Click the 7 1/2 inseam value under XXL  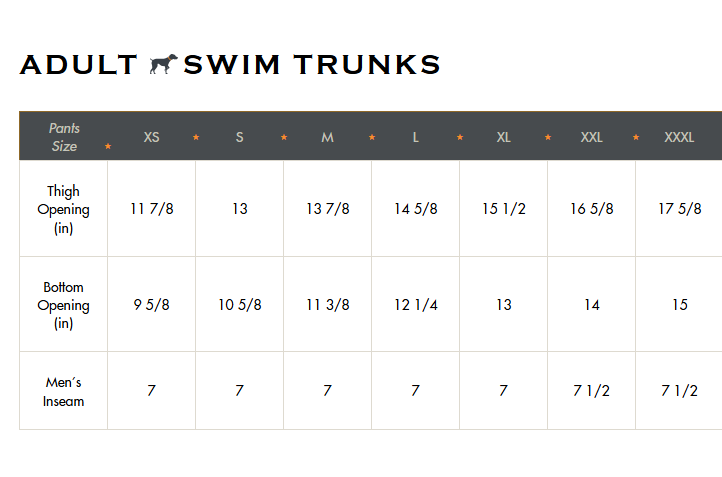[x=591, y=390]
